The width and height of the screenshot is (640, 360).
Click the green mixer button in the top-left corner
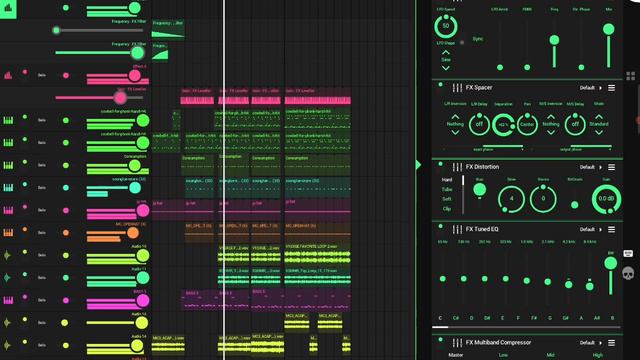[x=8, y=9]
